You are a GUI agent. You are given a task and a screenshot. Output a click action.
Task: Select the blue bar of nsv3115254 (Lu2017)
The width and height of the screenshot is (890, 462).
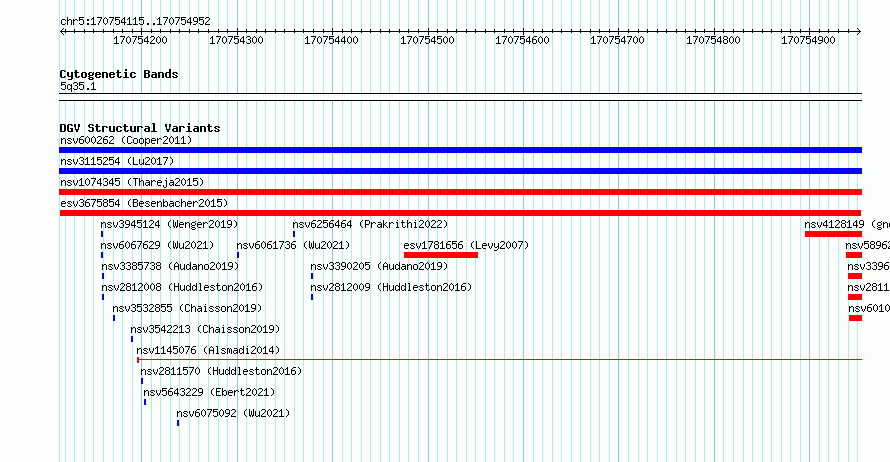(460, 171)
